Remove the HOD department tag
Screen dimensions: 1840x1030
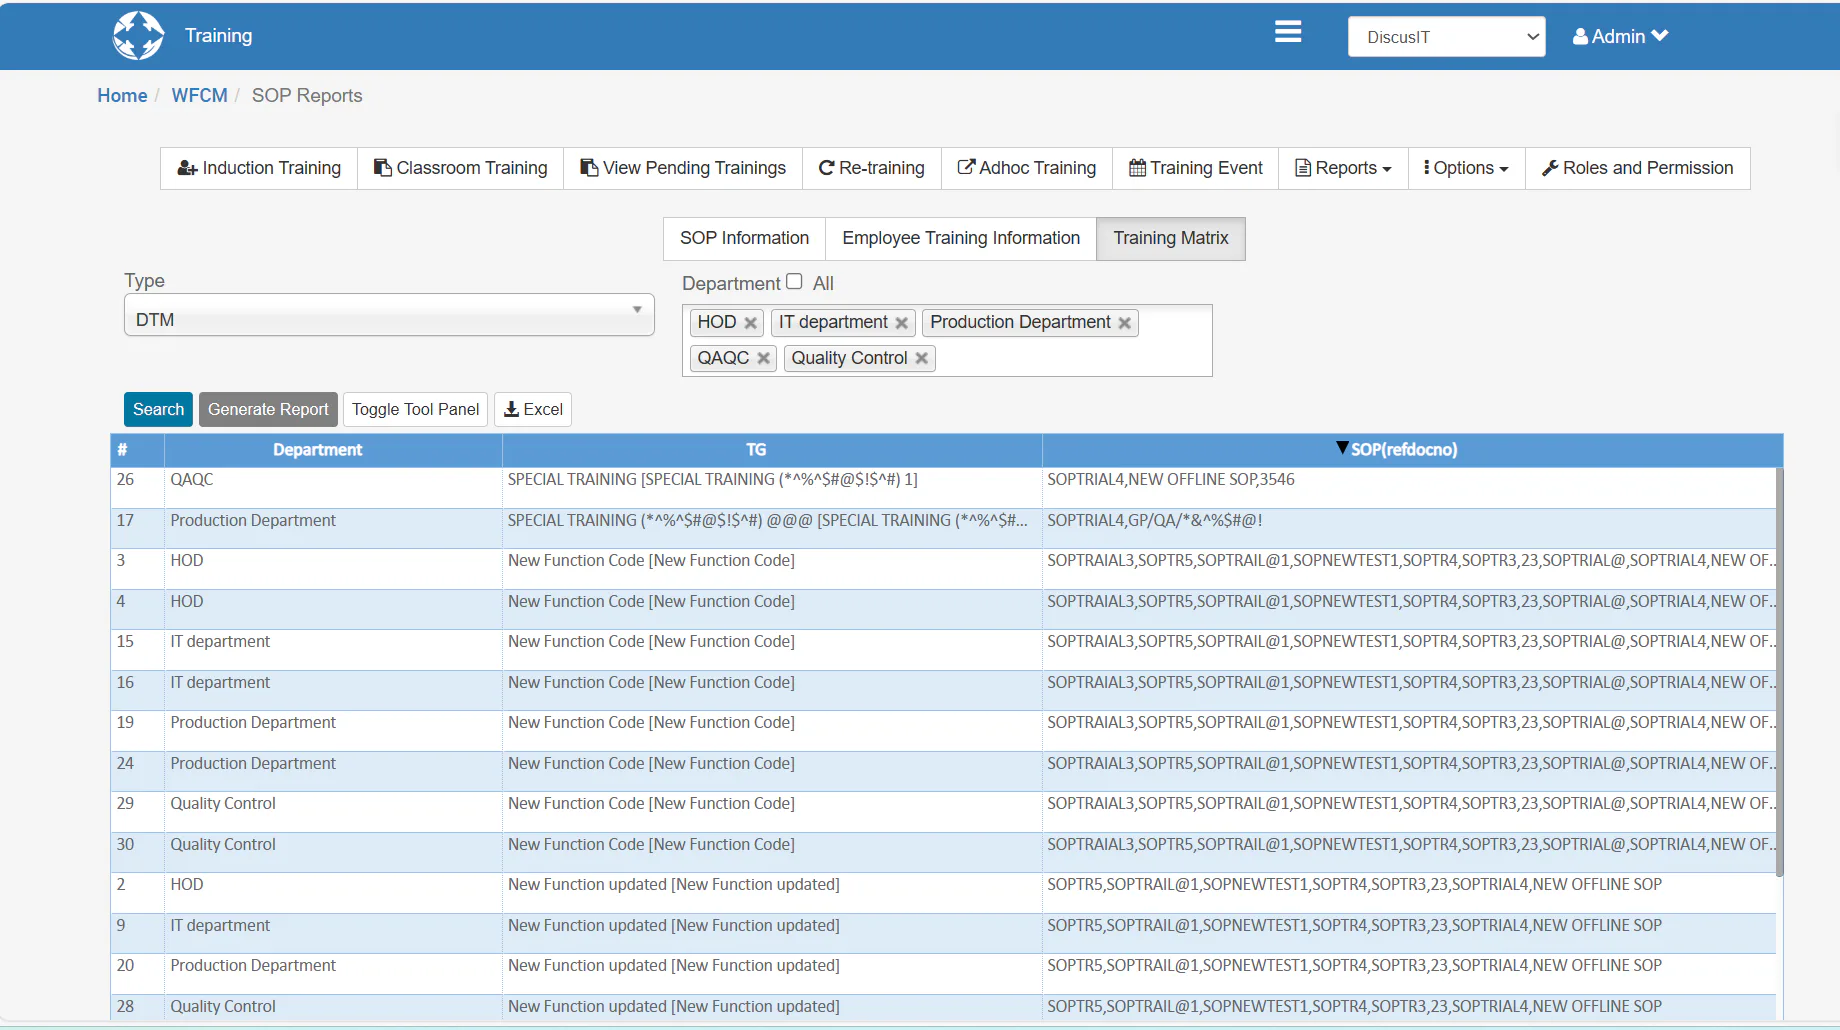pyautogui.click(x=751, y=323)
